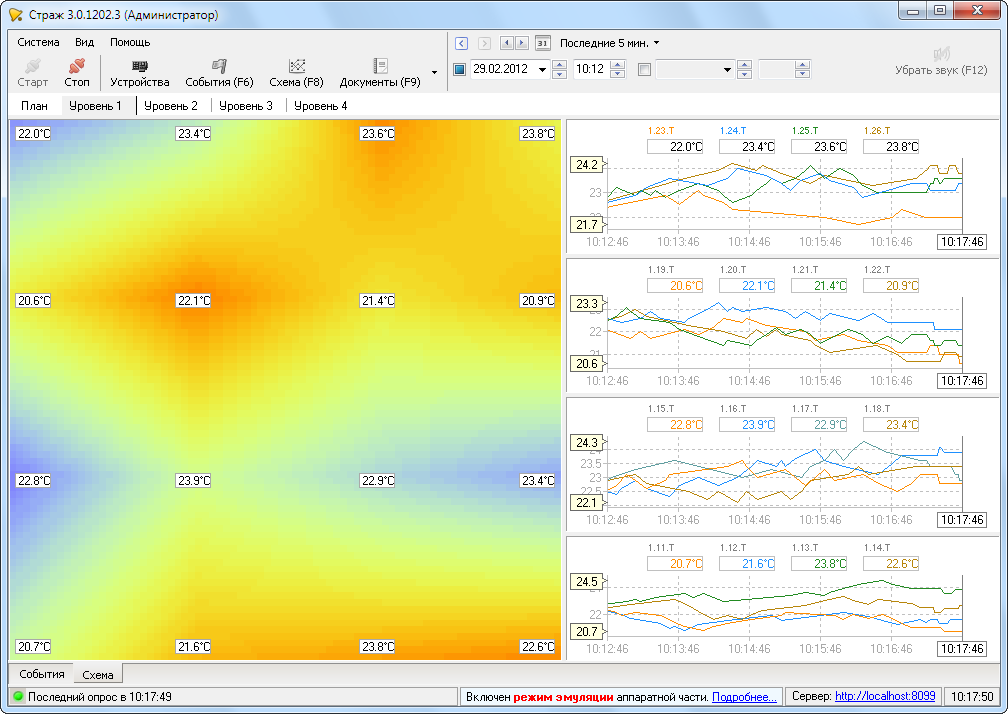Select the 22.1°C sensor label on heat map

(194, 301)
